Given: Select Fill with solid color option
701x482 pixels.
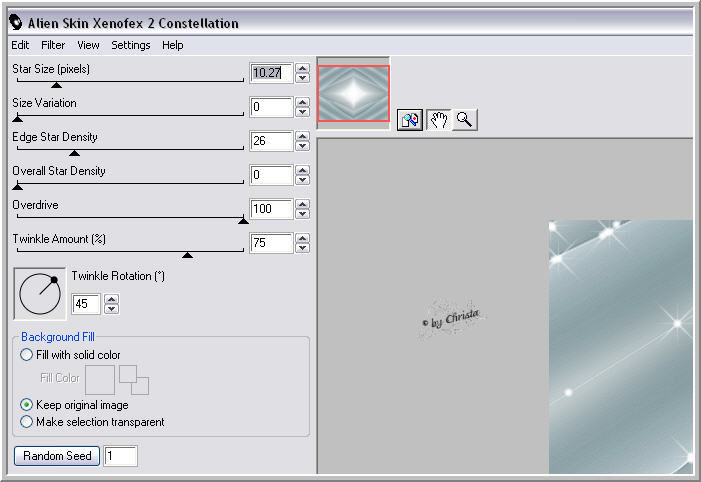Looking at the screenshot, I should tap(26, 355).
